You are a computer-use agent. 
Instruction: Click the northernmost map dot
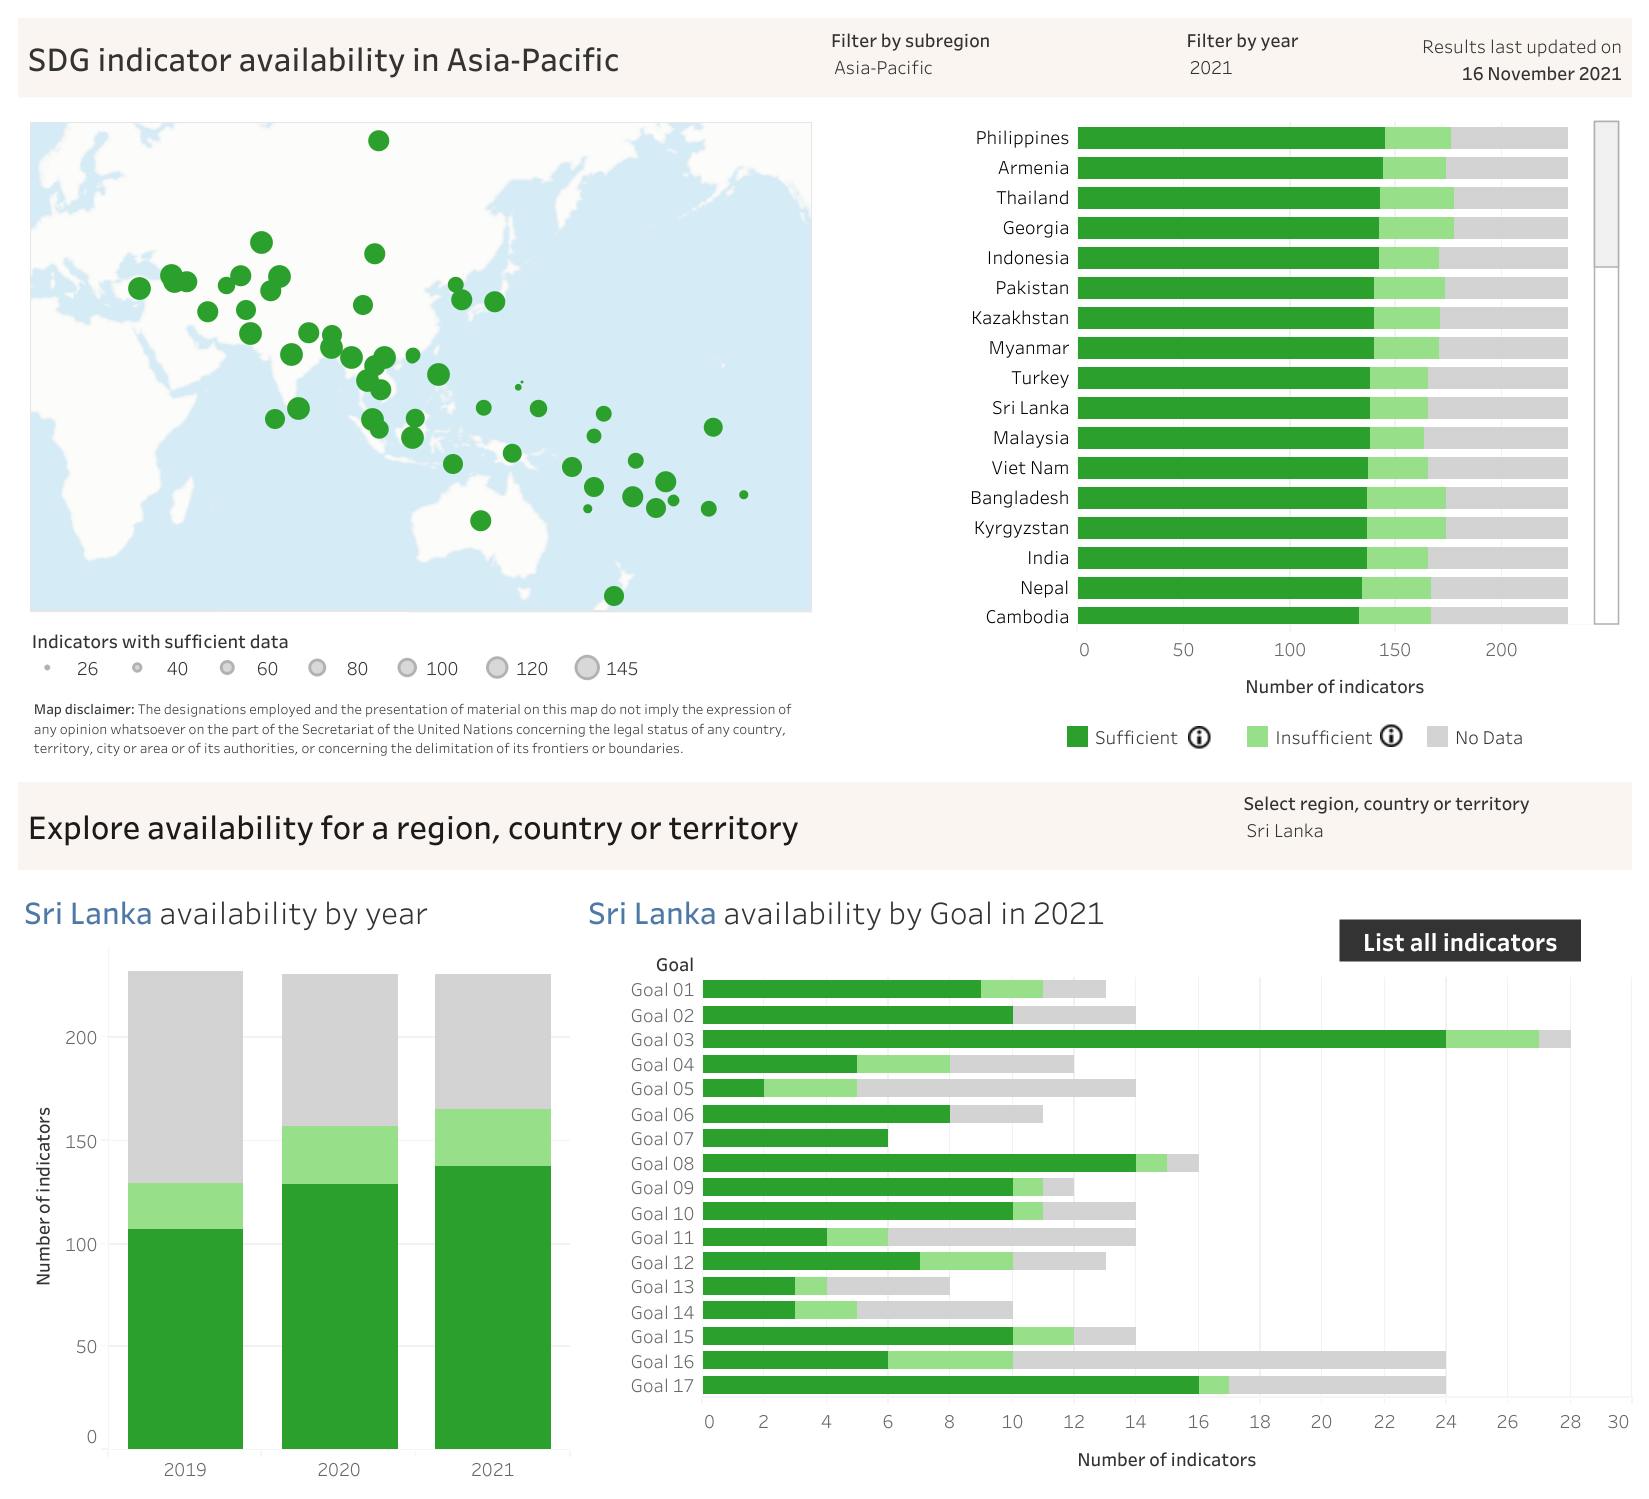point(378,141)
